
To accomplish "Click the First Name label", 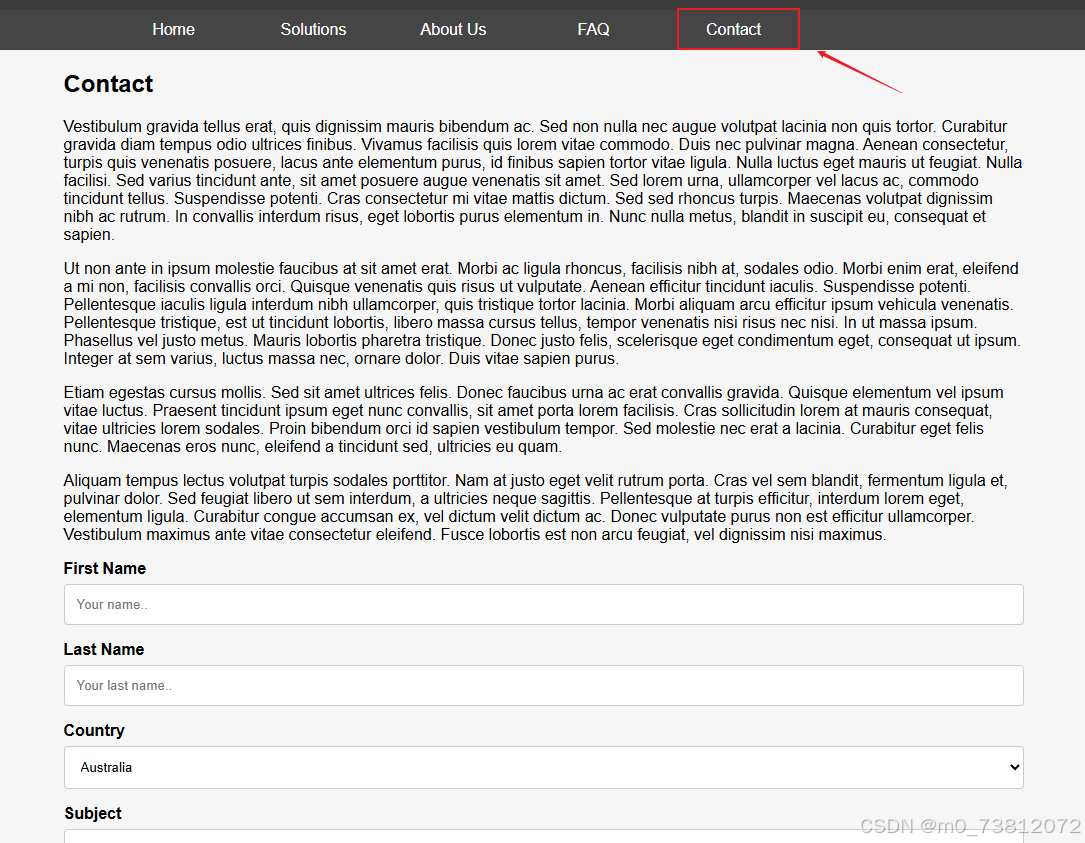I will tap(104, 568).
